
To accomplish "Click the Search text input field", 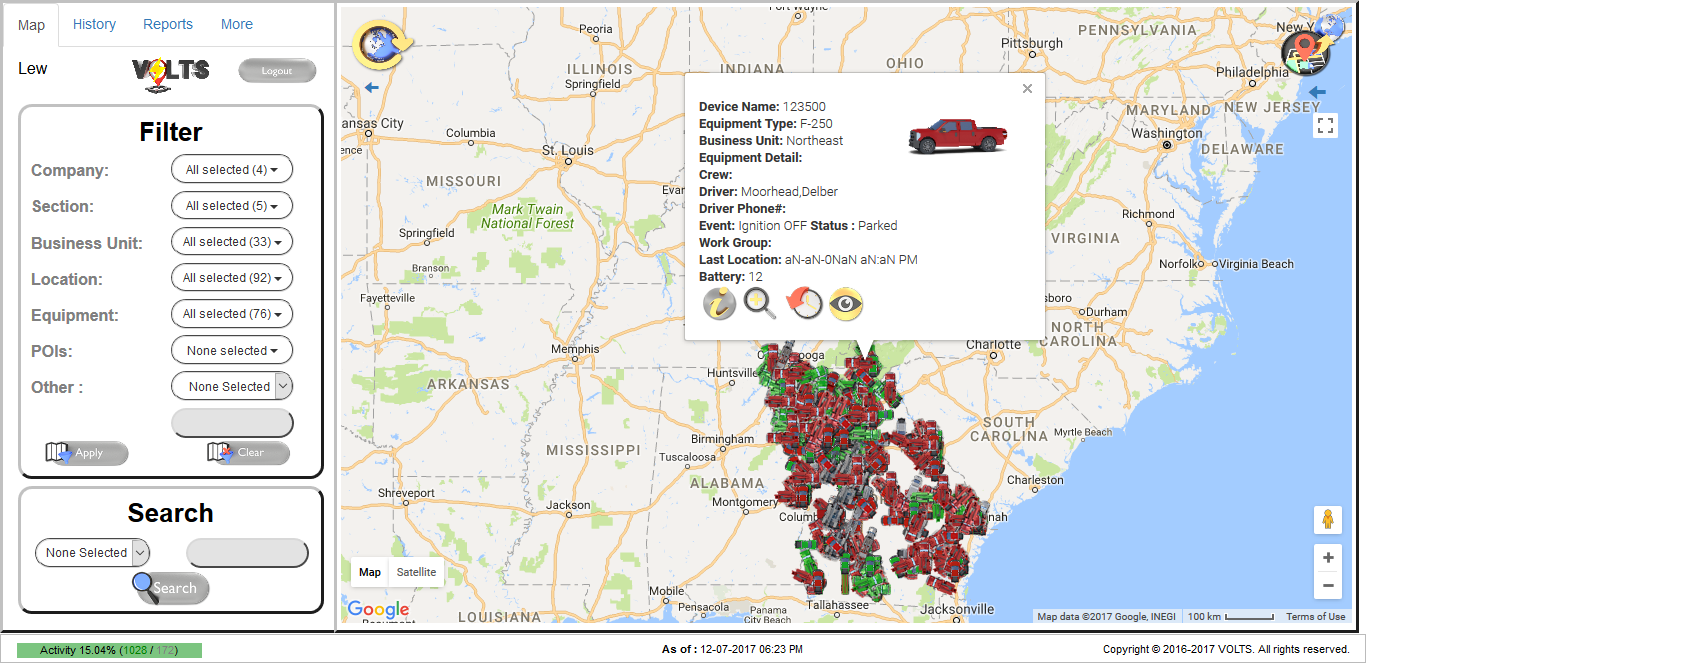I will coord(247,553).
